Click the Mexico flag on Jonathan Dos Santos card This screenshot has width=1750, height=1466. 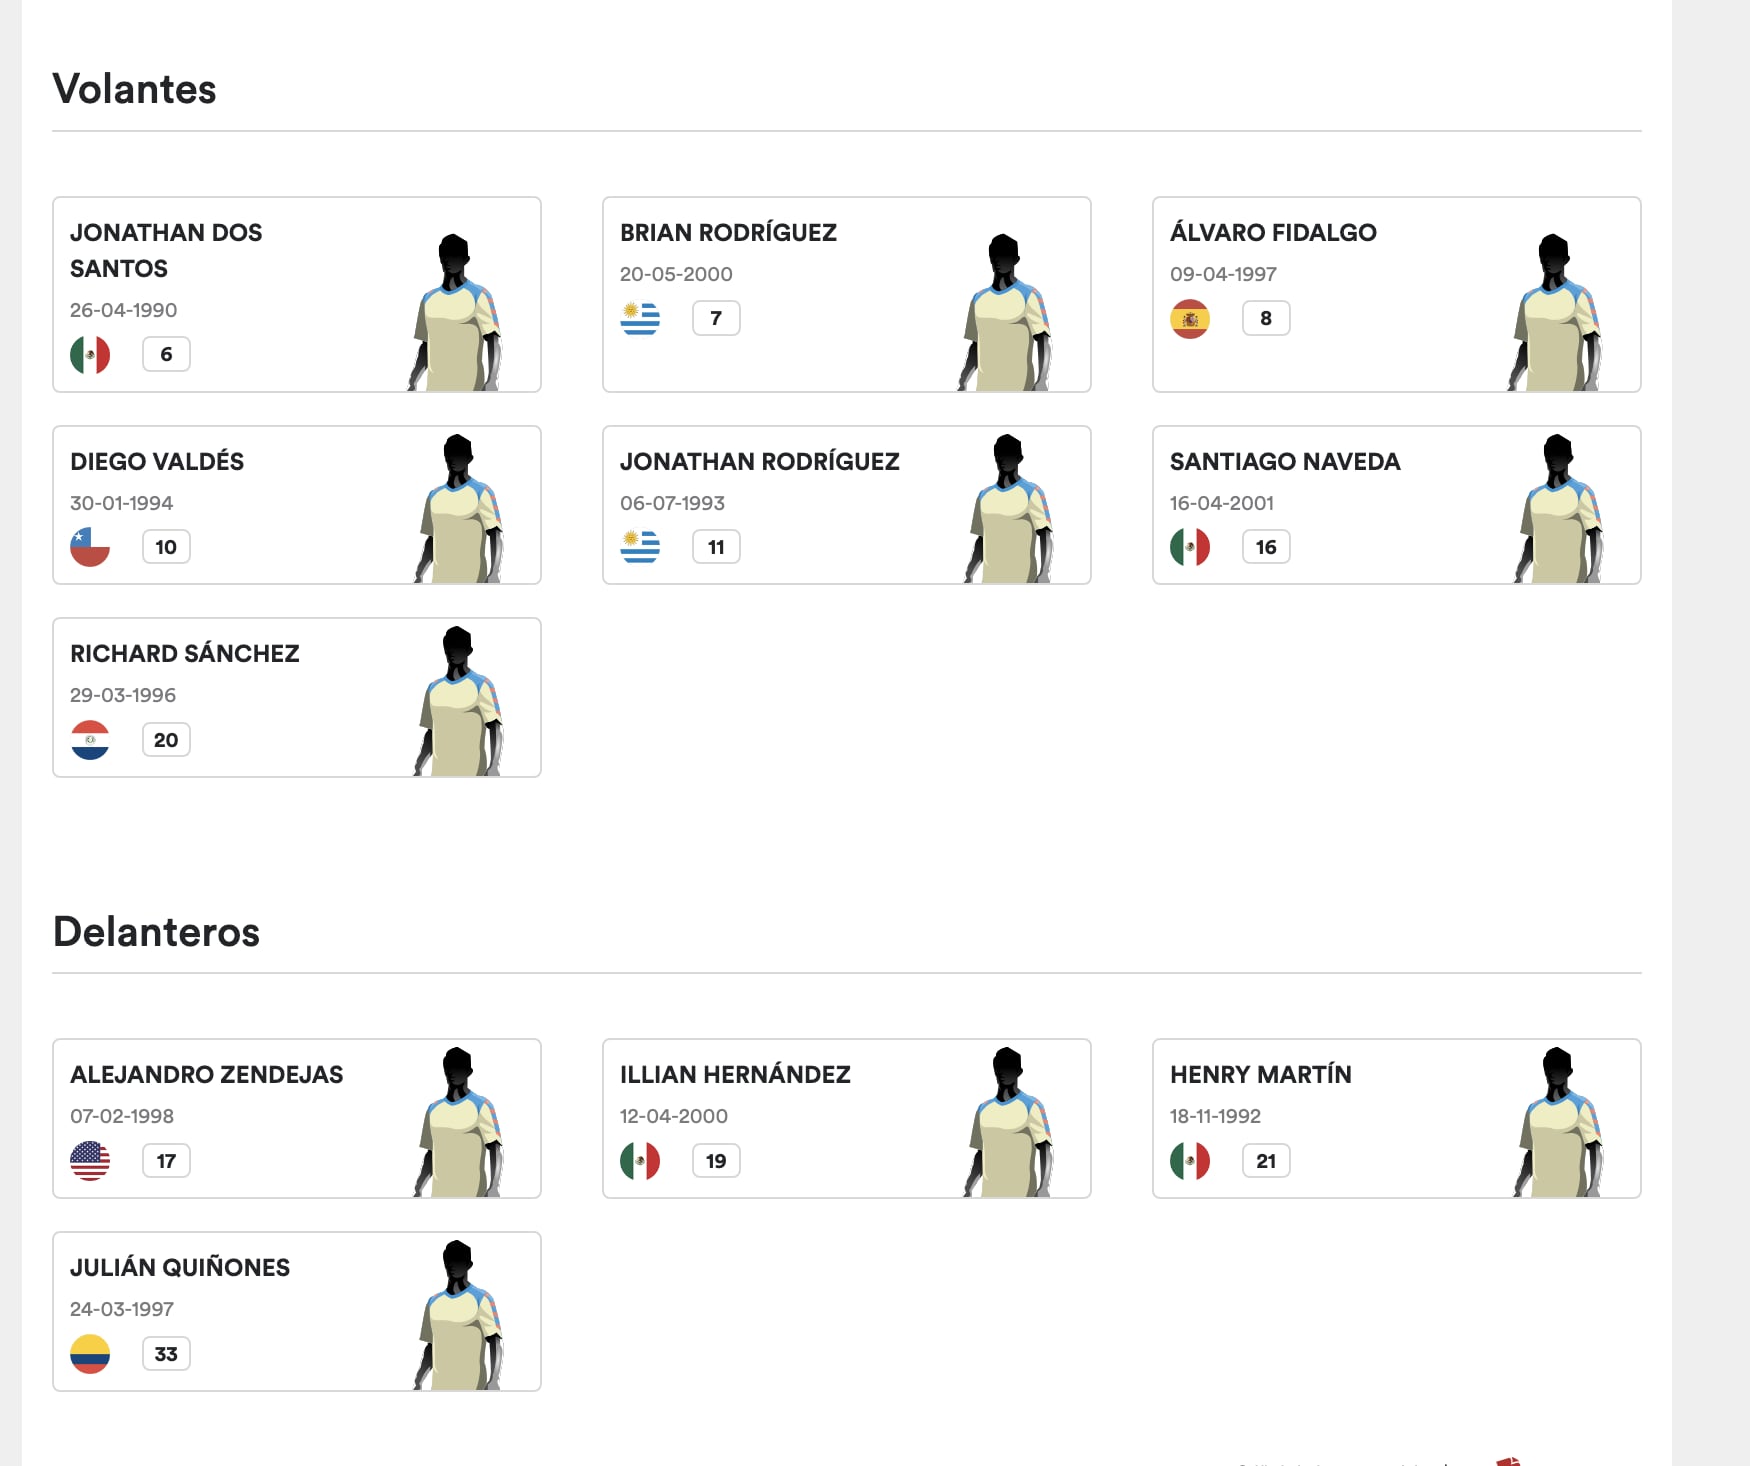coord(92,353)
